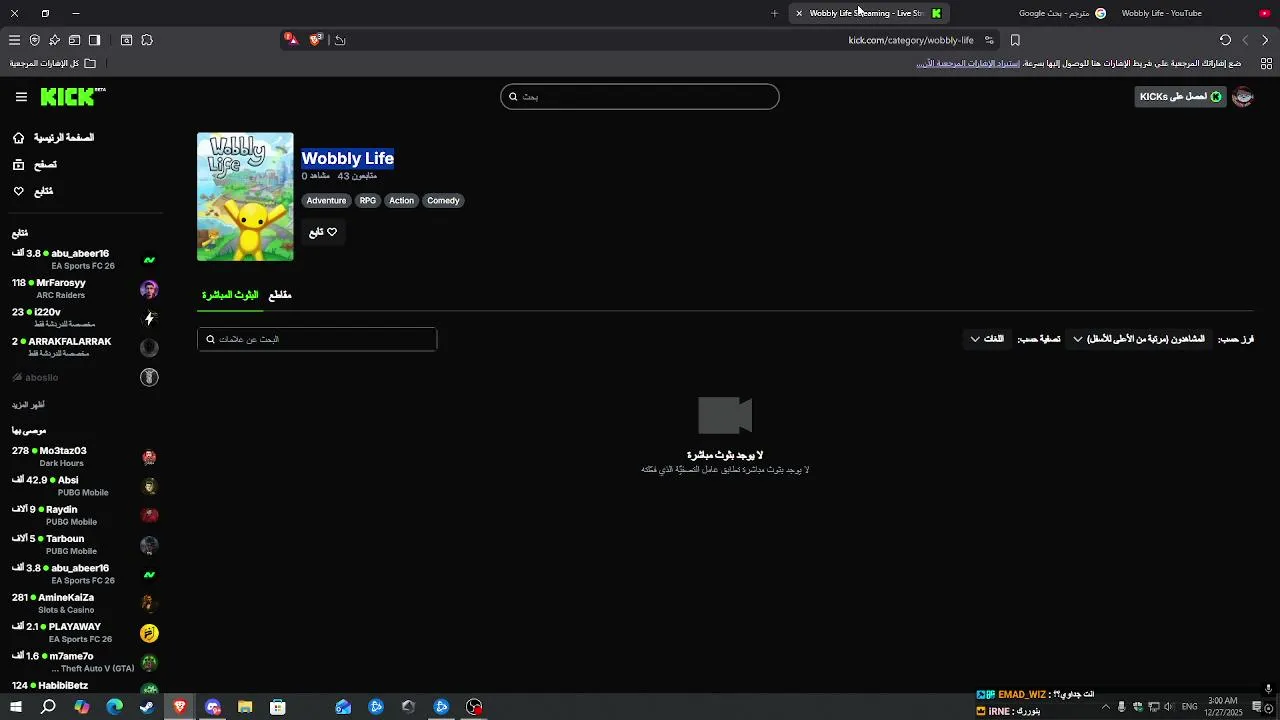Image resolution: width=1280 pixels, height=720 pixels.
Task: Select the Comedy tag
Action: (443, 201)
